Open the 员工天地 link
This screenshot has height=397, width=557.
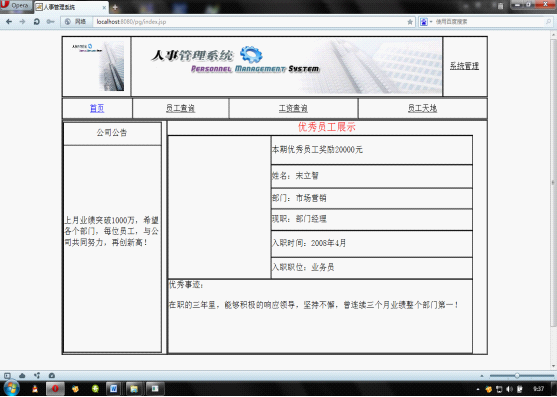pyautogui.click(x=422, y=108)
